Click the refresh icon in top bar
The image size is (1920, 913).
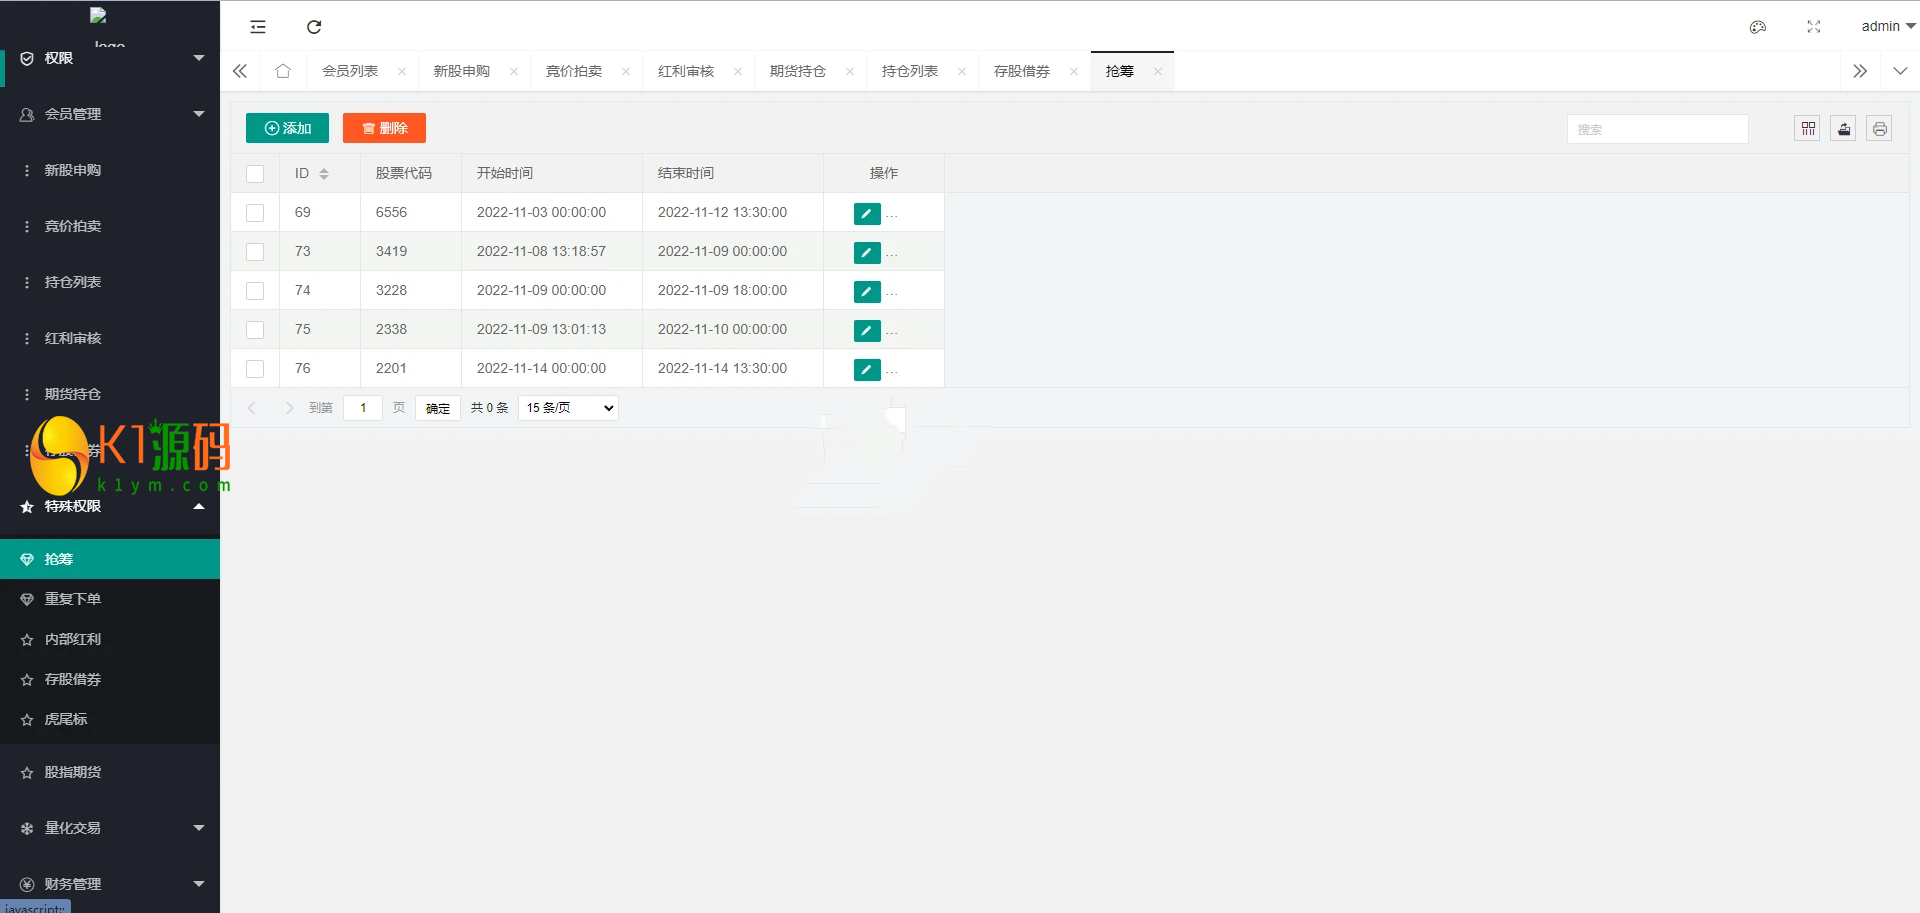(x=314, y=27)
